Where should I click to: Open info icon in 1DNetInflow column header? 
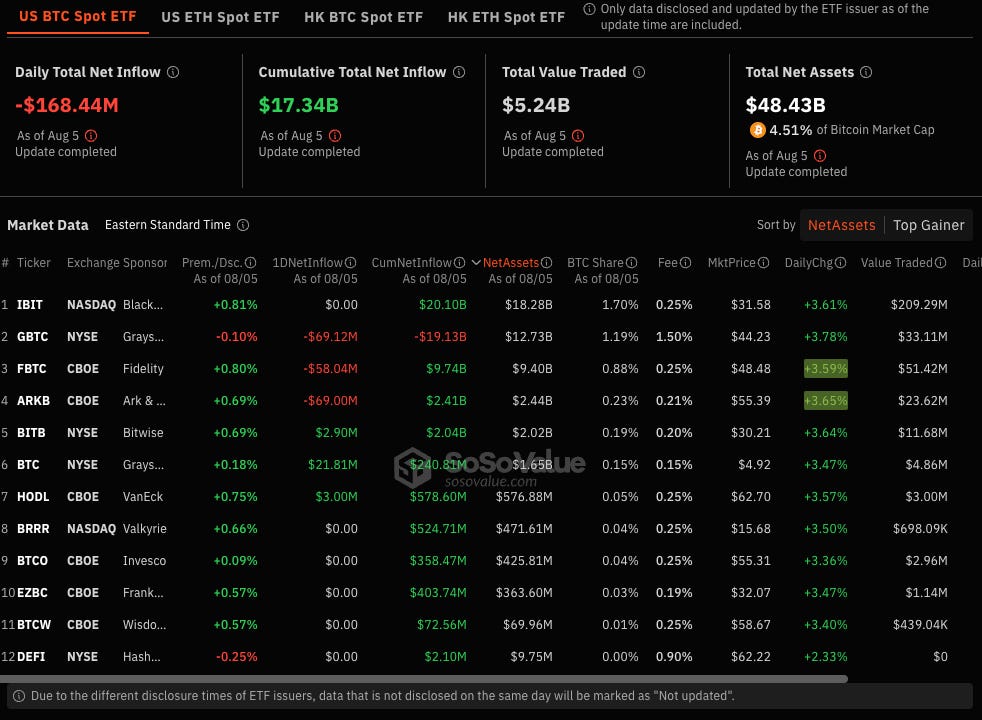point(351,262)
